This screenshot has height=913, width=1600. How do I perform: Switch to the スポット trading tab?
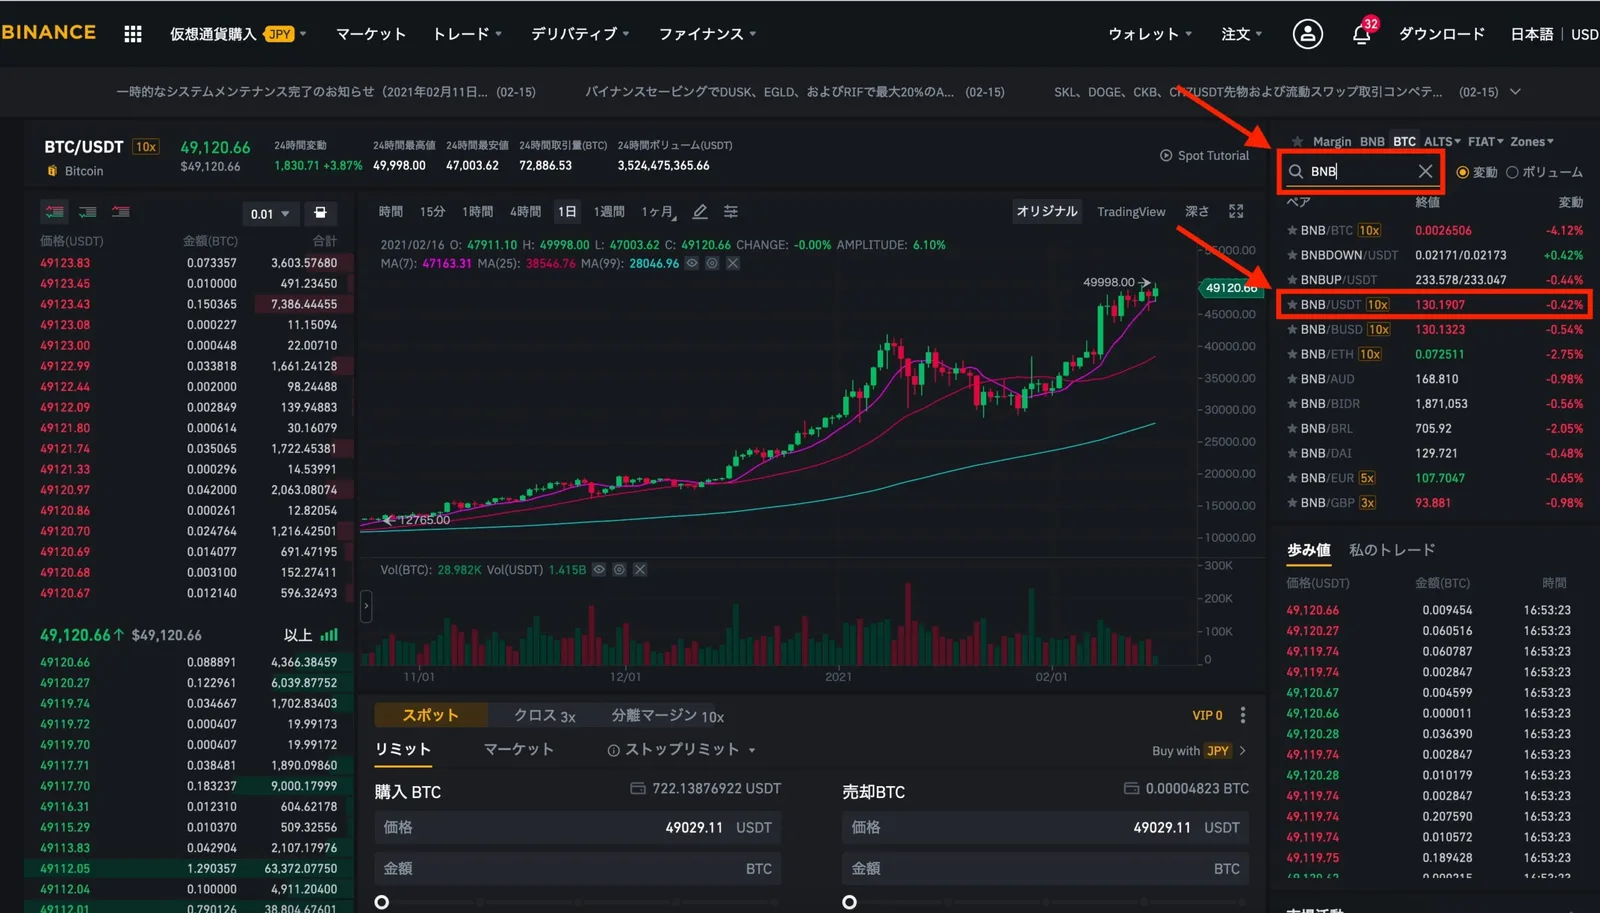[431, 715]
